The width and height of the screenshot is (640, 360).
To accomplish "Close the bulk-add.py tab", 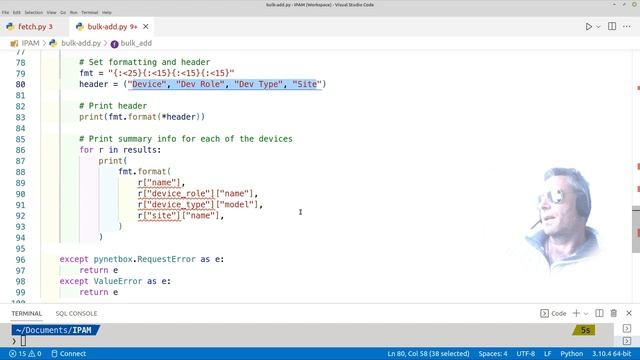I will (146, 27).
